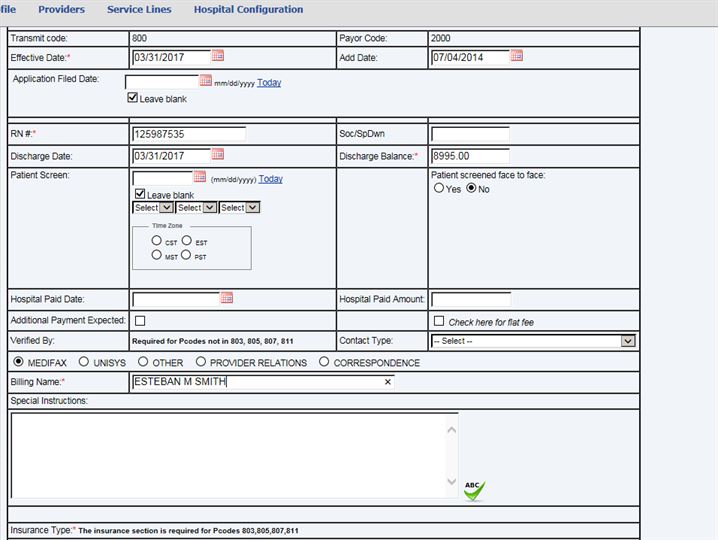Open the Providers menu
718x540 pixels.
coord(61,10)
